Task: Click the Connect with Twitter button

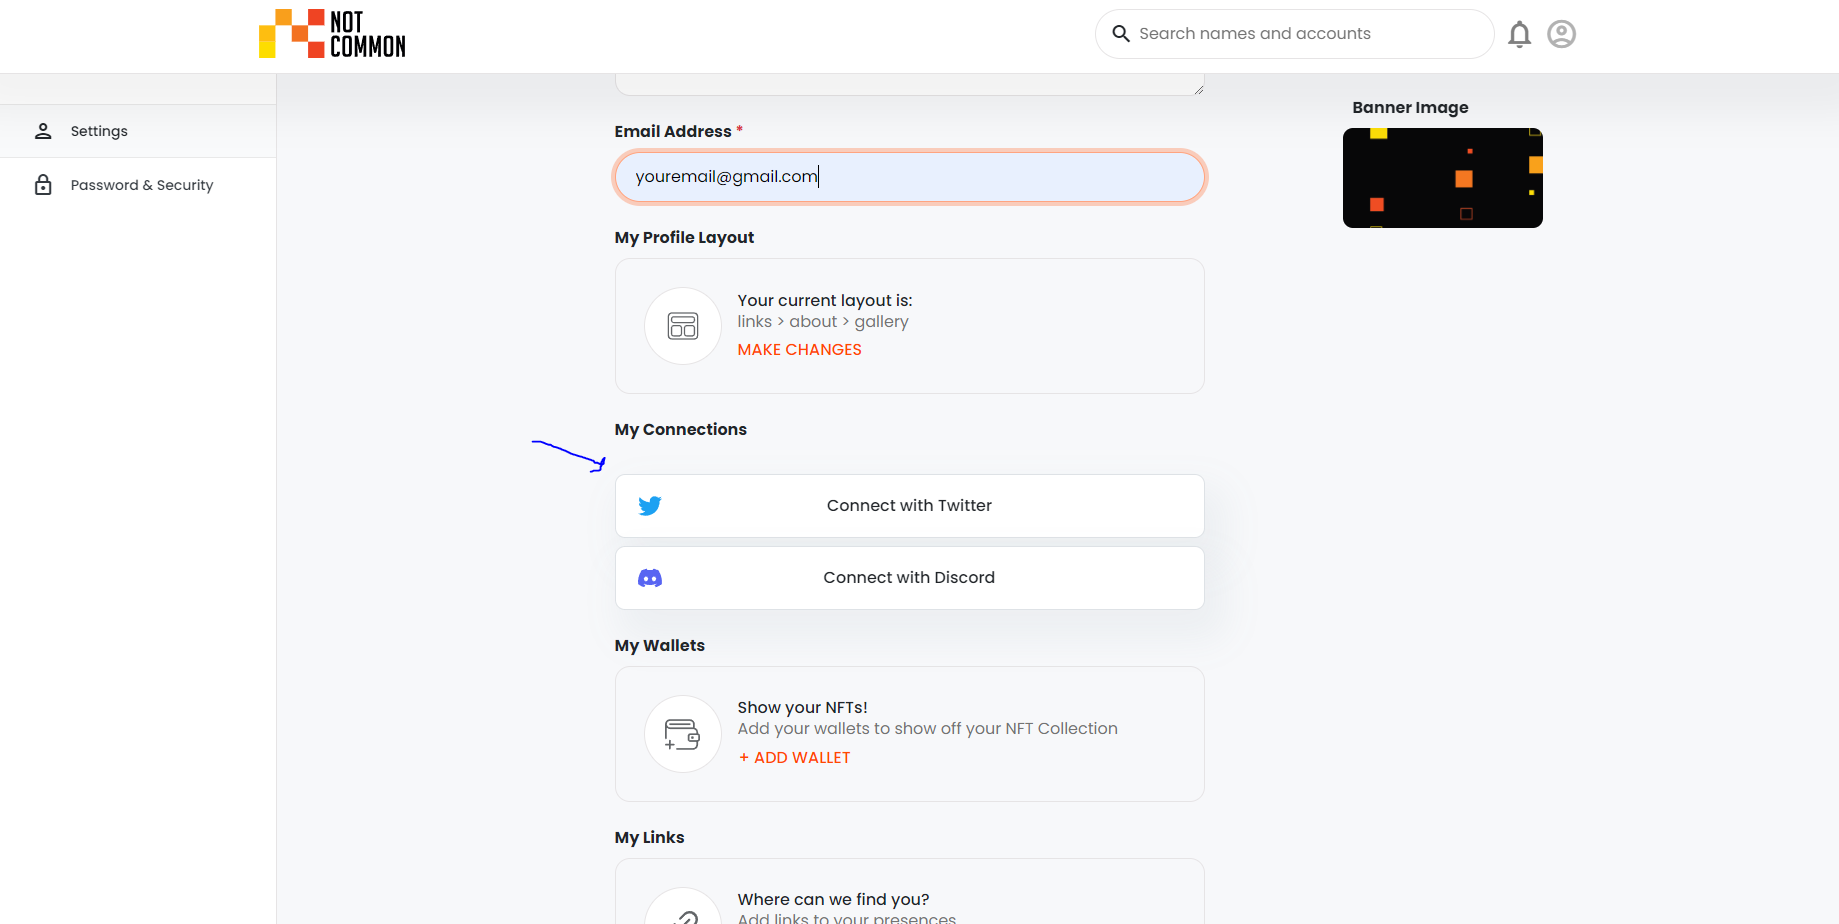Action: pyautogui.click(x=909, y=506)
